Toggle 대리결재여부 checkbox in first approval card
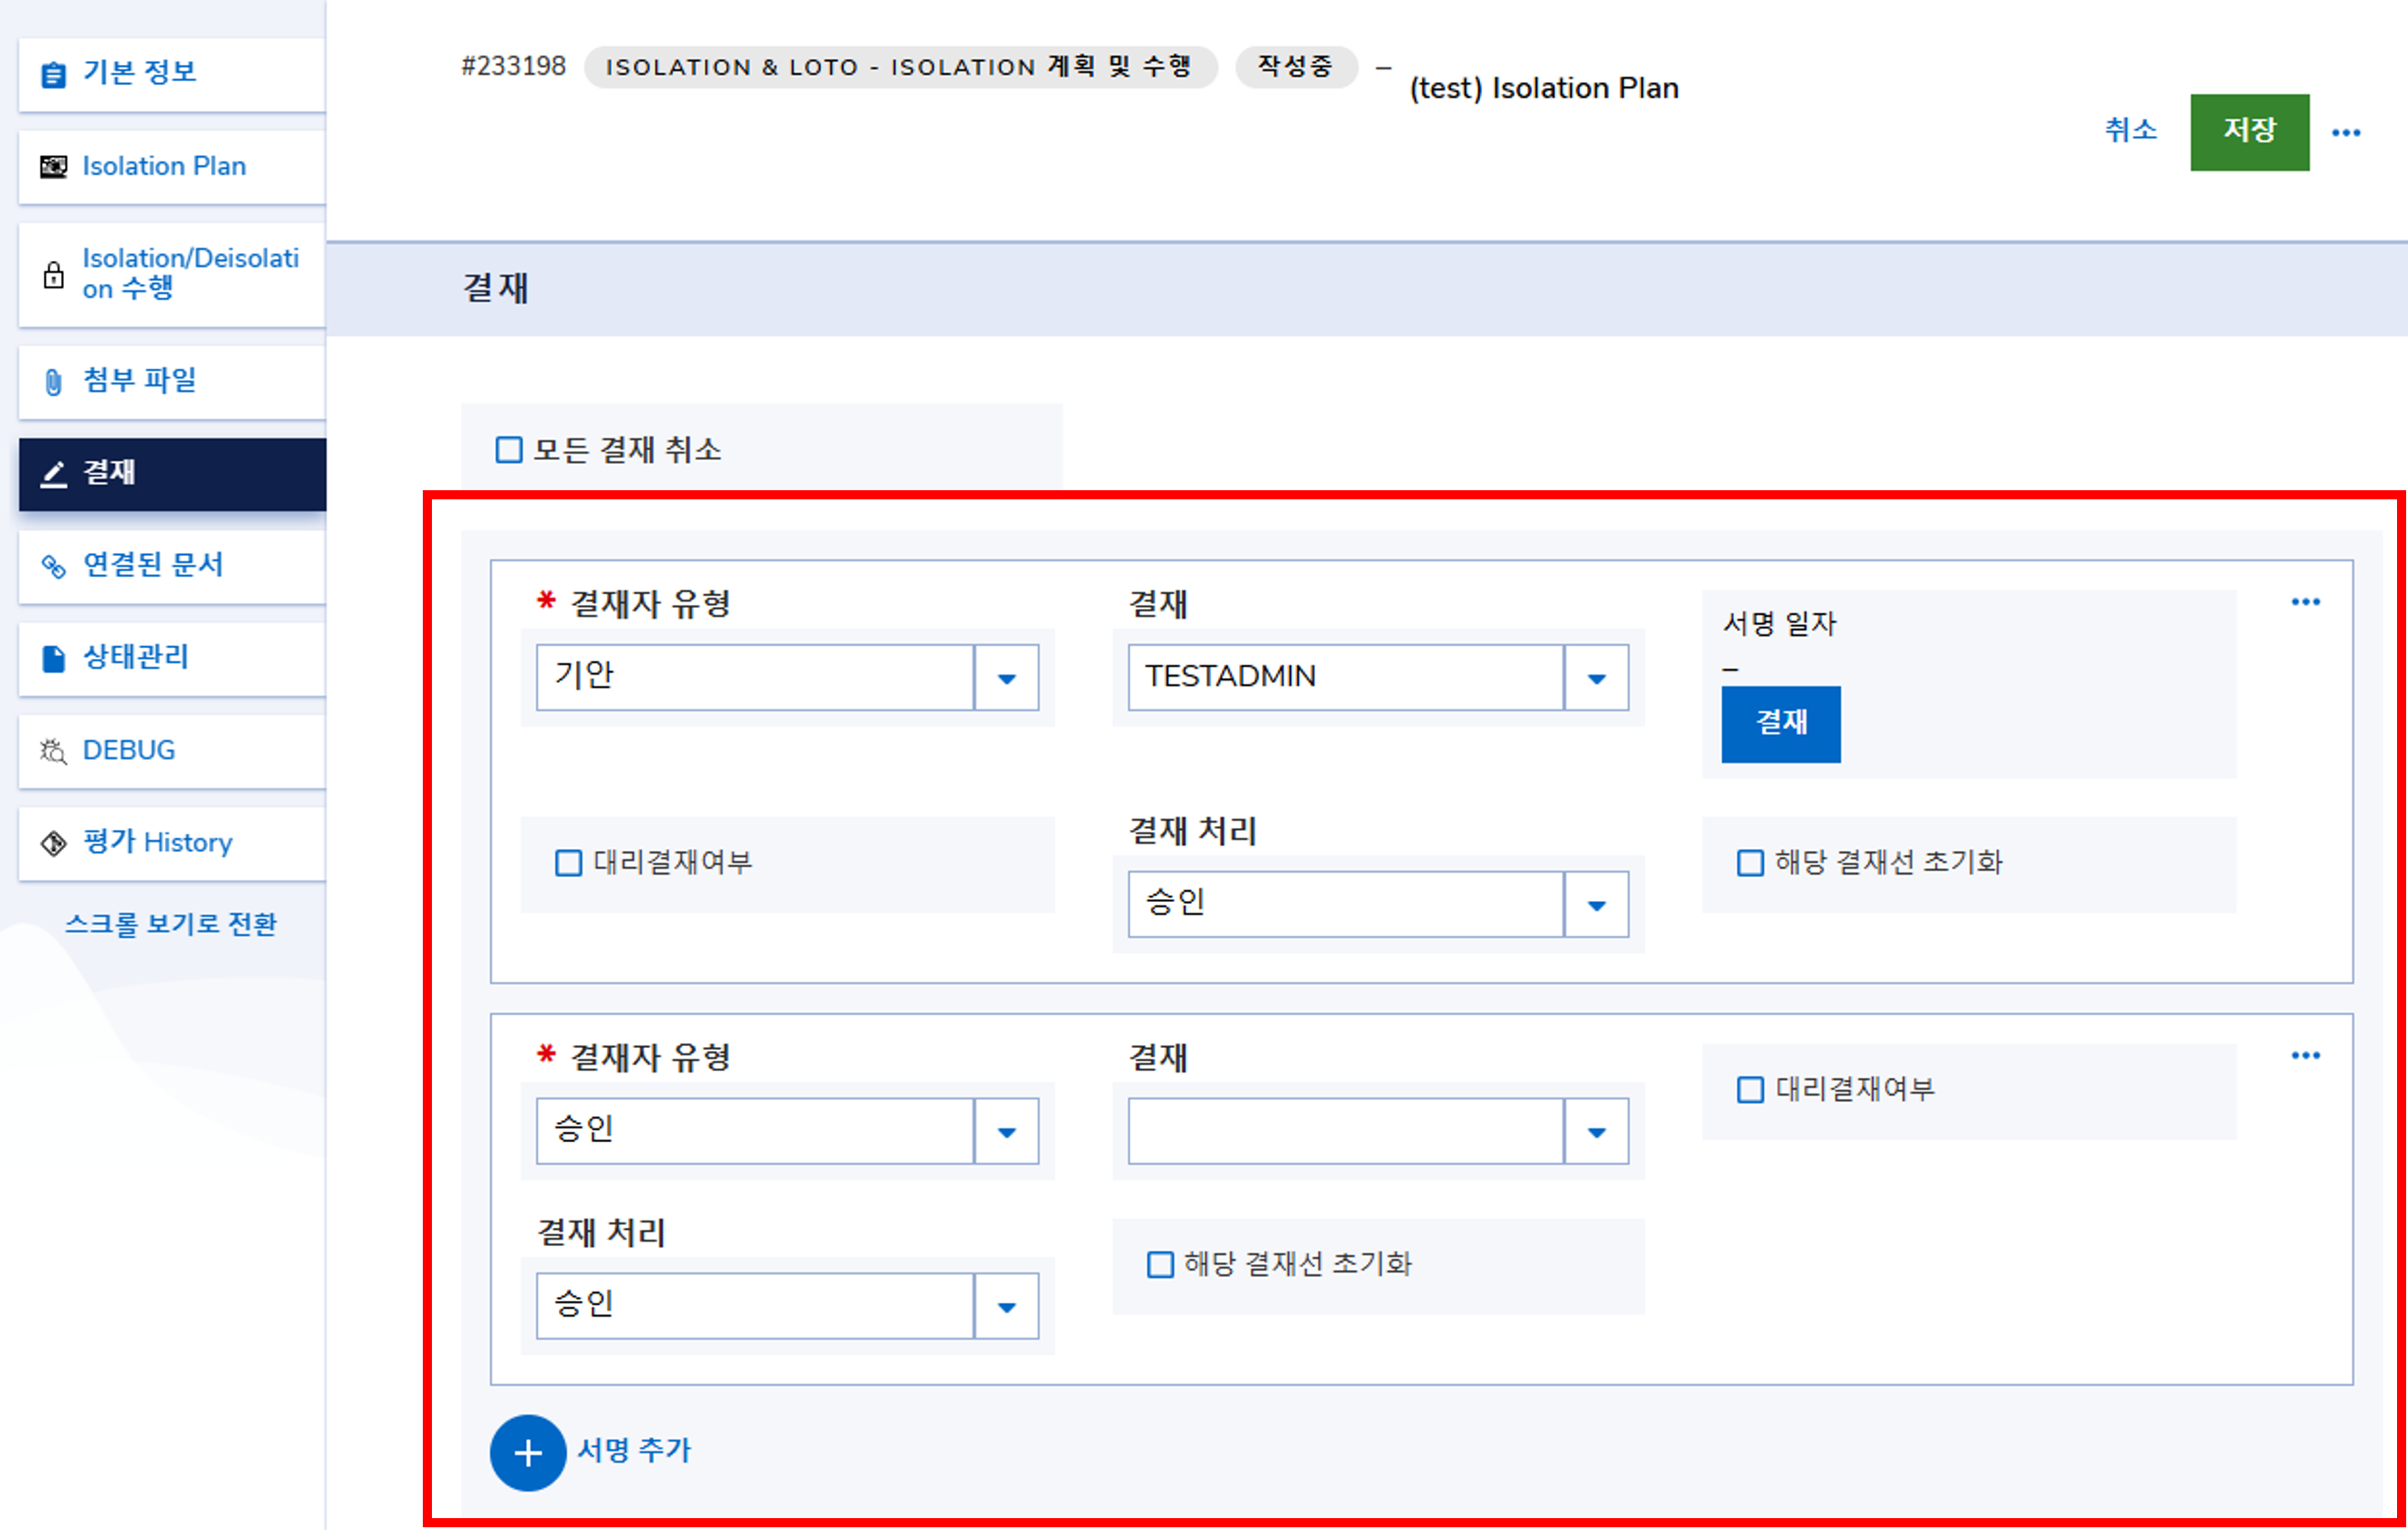2408x1530 pixels. tap(568, 863)
